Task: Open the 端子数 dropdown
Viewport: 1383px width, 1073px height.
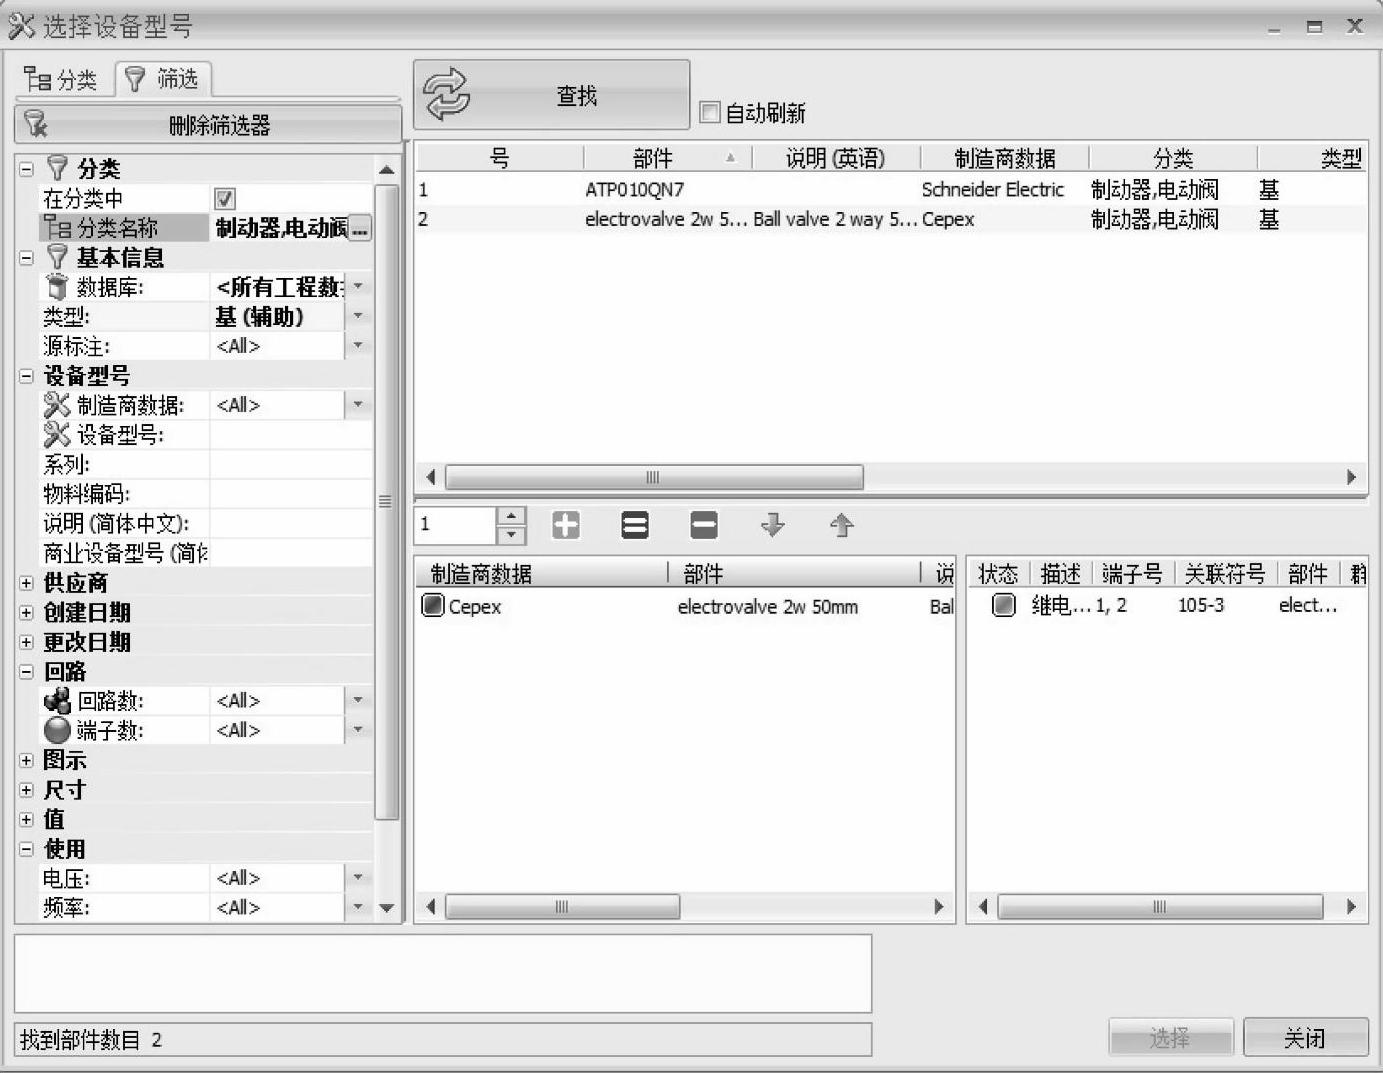Action: pyautogui.click(x=358, y=730)
